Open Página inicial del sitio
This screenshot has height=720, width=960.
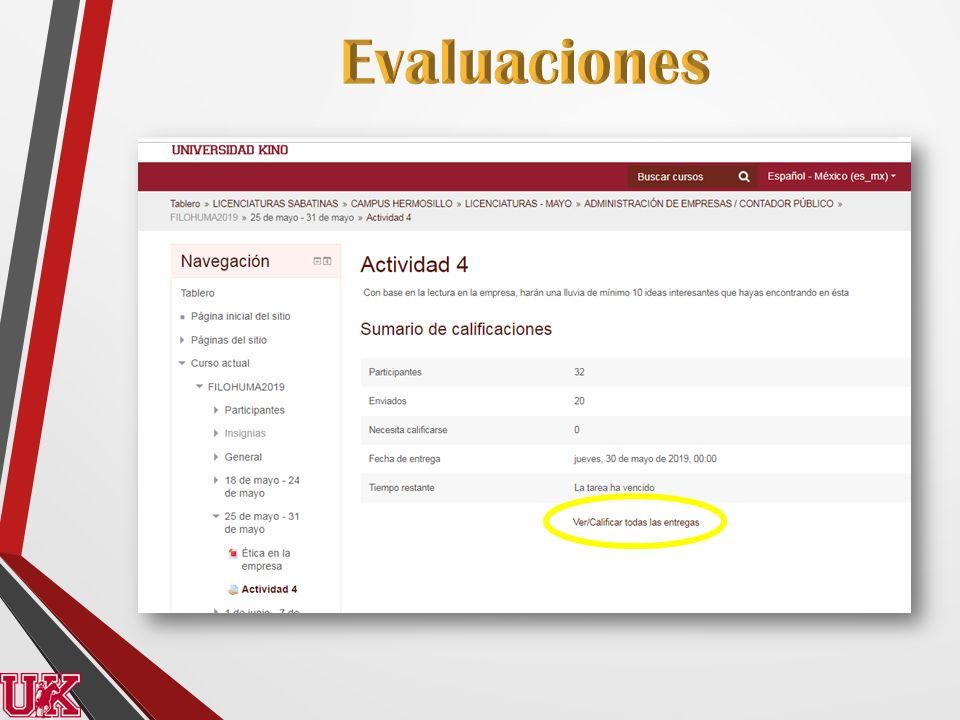(x=241, y=316)
